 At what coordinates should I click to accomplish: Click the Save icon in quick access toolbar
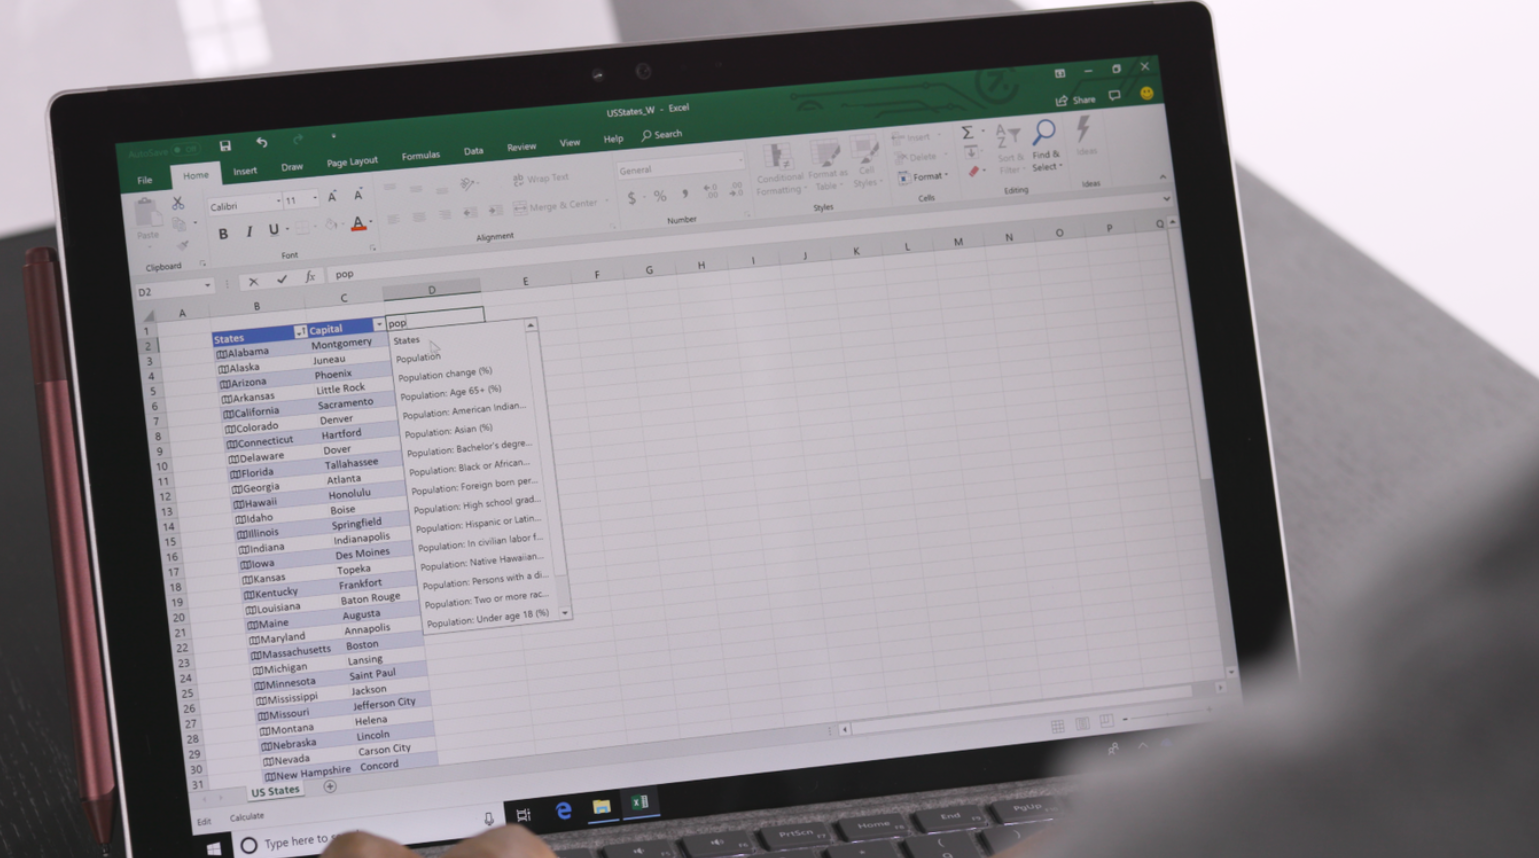[x=225, y=146]
